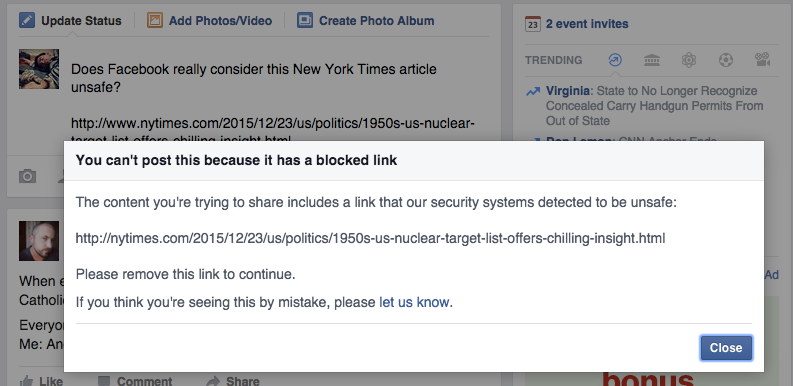
Task: Open the event invites calendar icon
Action: (533, 24)
